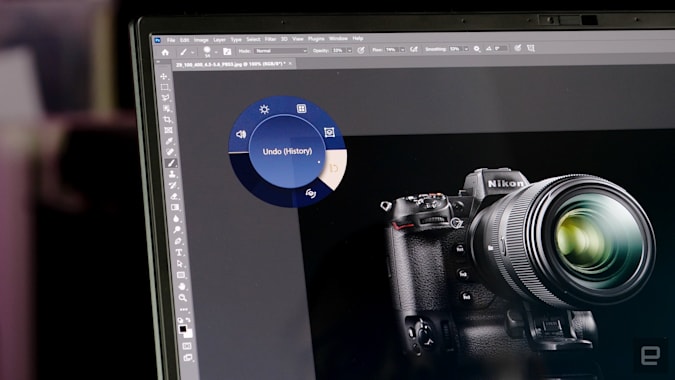The height and width of the screenshot is (380, 675).
Task: Toggle pressure for opacity button
Action: pyautogui.click(x=361, y=50)
